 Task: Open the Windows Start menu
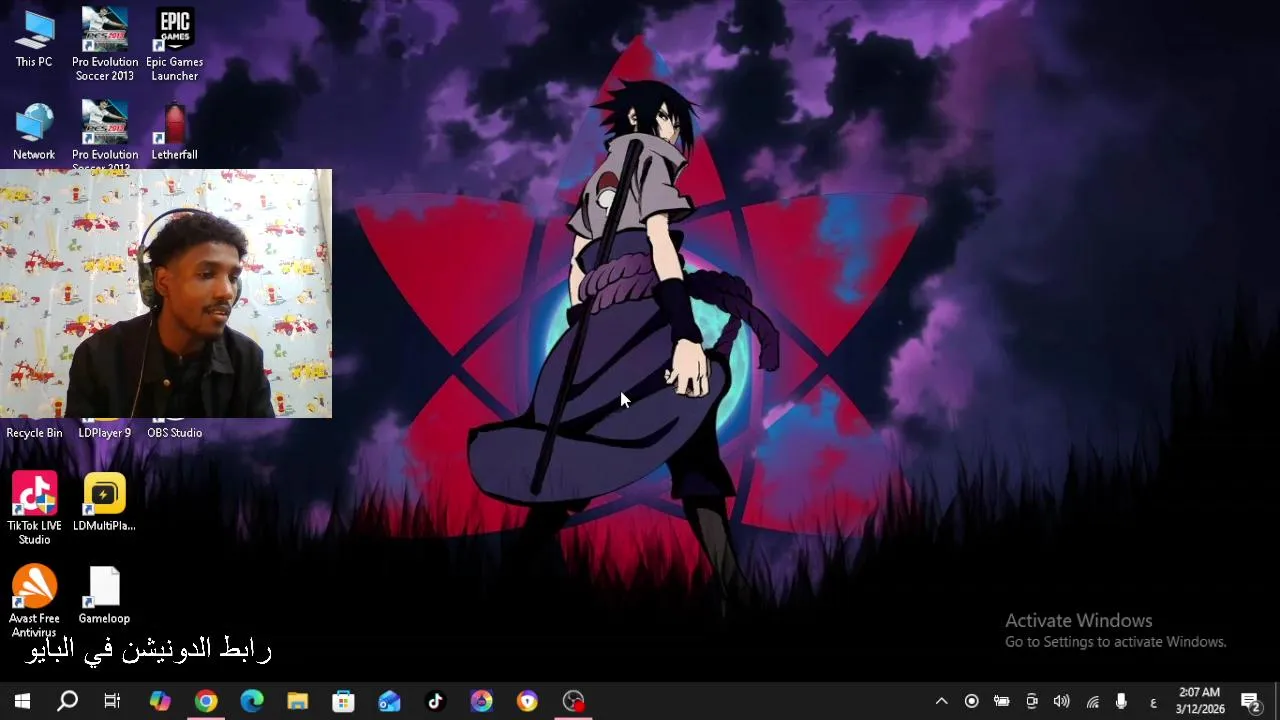[22, 701]
